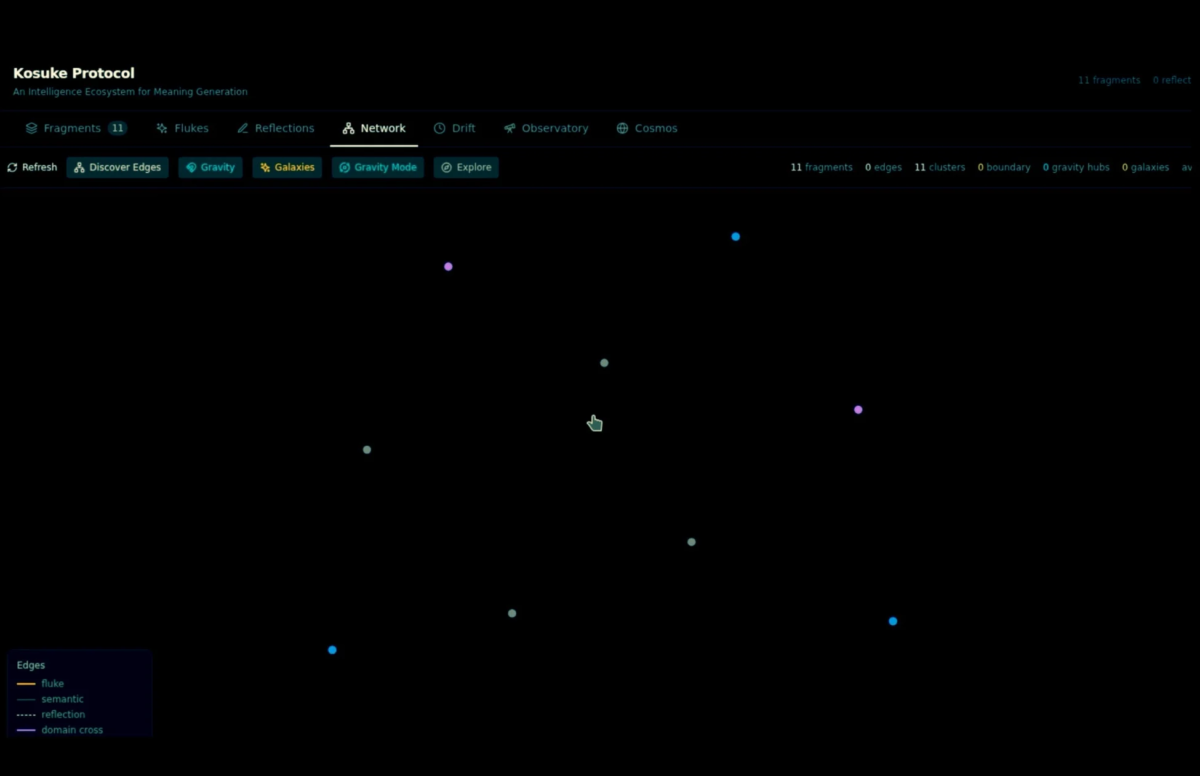The height and width of the screenshot is (776, 1200).
Task: Select the Discover Edges network icon
Action: 79,167
